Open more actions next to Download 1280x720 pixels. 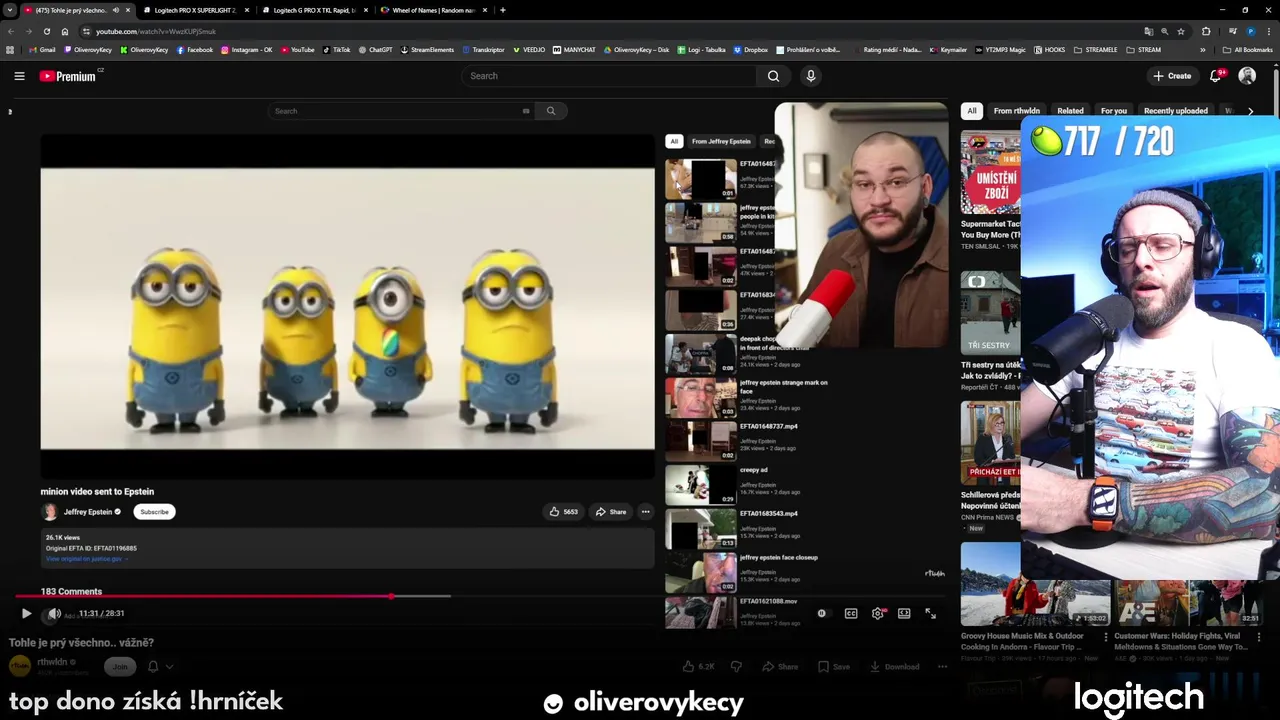pyautogui.click(x=942, y=666)
